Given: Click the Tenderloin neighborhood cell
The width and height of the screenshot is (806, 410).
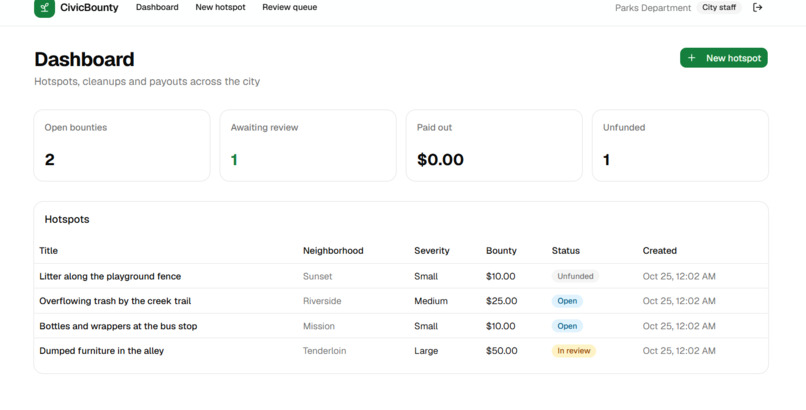Looking at the screenshot, I should pos(324,351).
